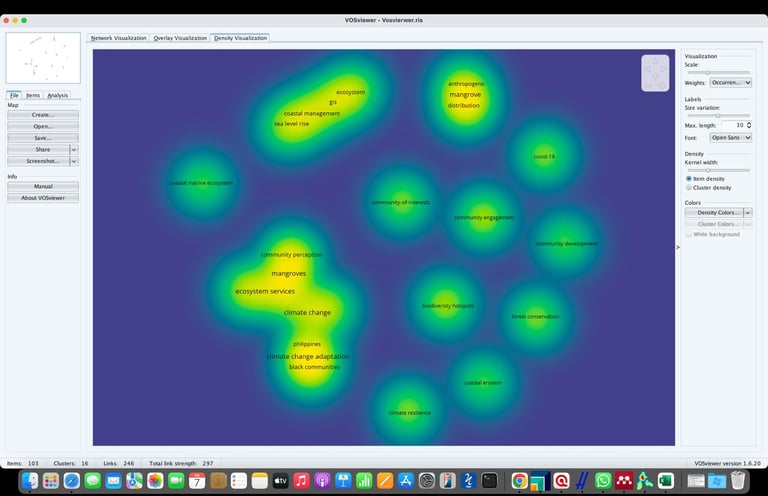The image size is (768, 496).
Task: Open Finder from the Dock
Action: tap(30, 481)
